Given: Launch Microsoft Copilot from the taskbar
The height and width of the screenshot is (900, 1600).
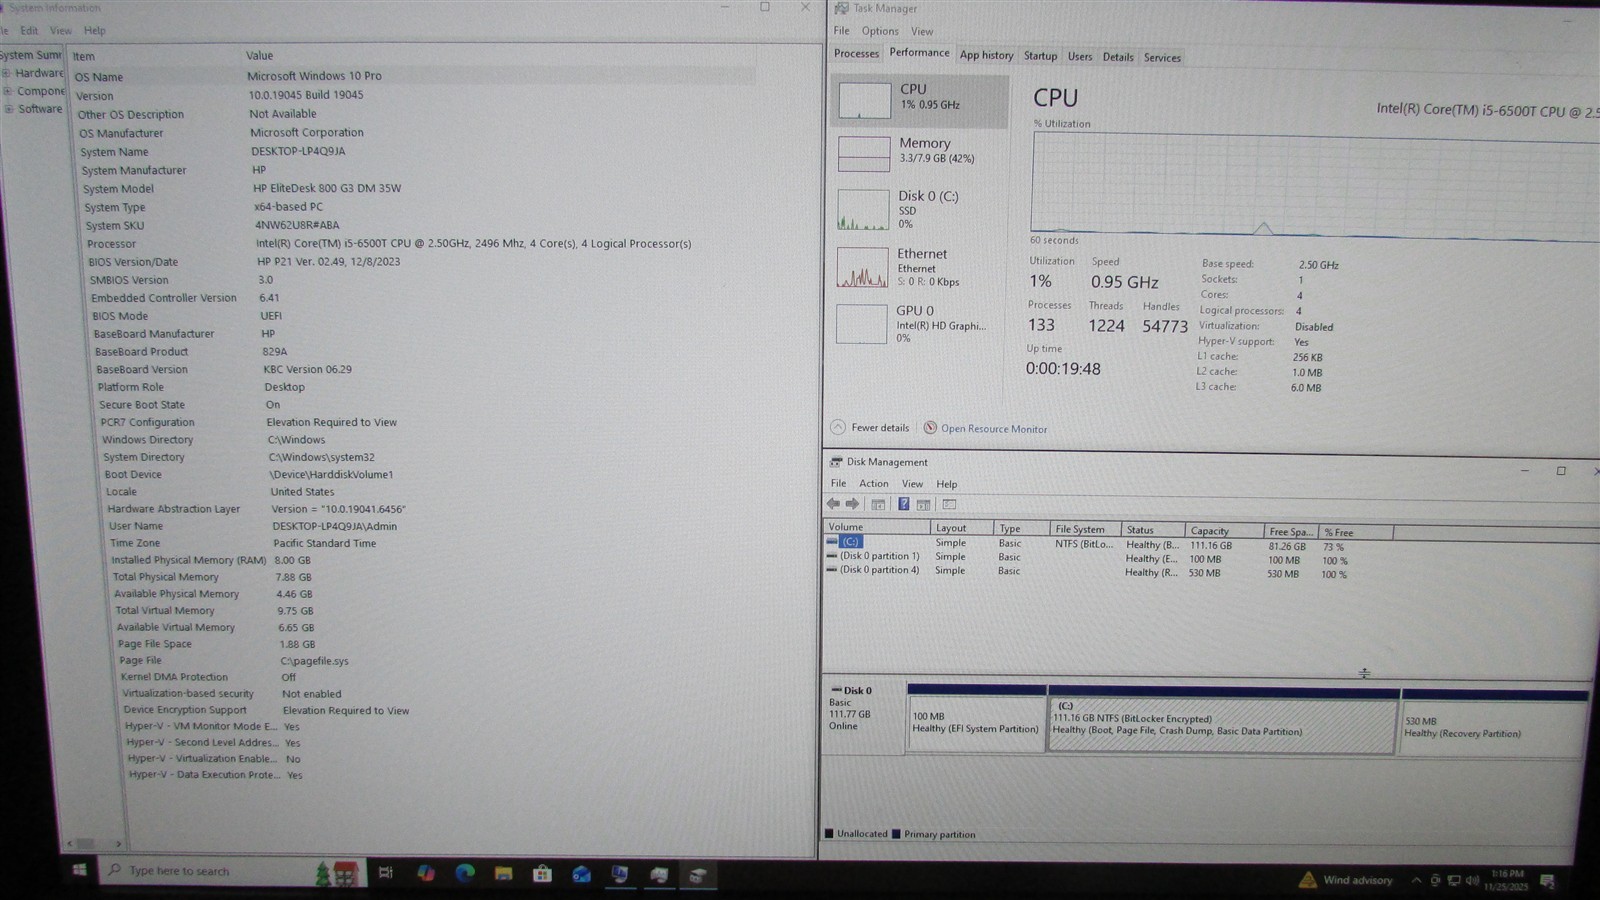Looking at the screenshot, I should [426, 873].
